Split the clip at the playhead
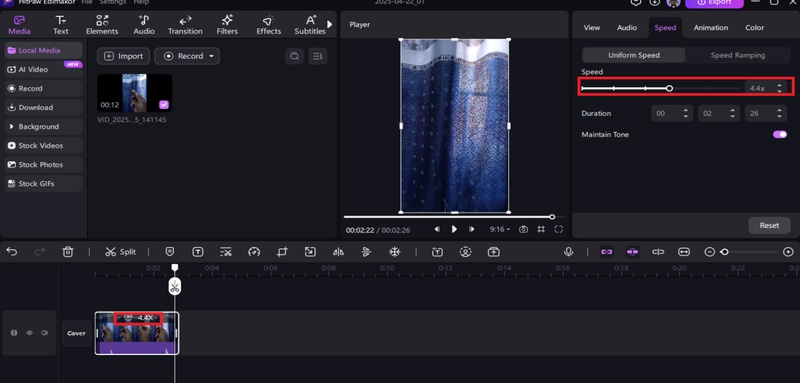This screenshot has height=383, width=800. (x=120, y=252)
